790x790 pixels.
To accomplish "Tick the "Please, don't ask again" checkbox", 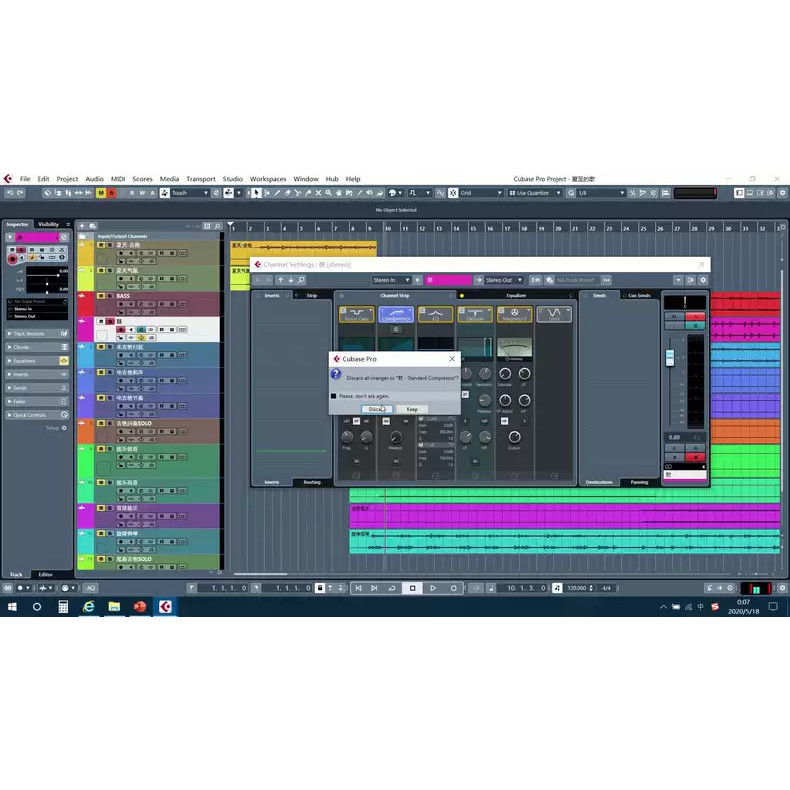I will 334,396.
